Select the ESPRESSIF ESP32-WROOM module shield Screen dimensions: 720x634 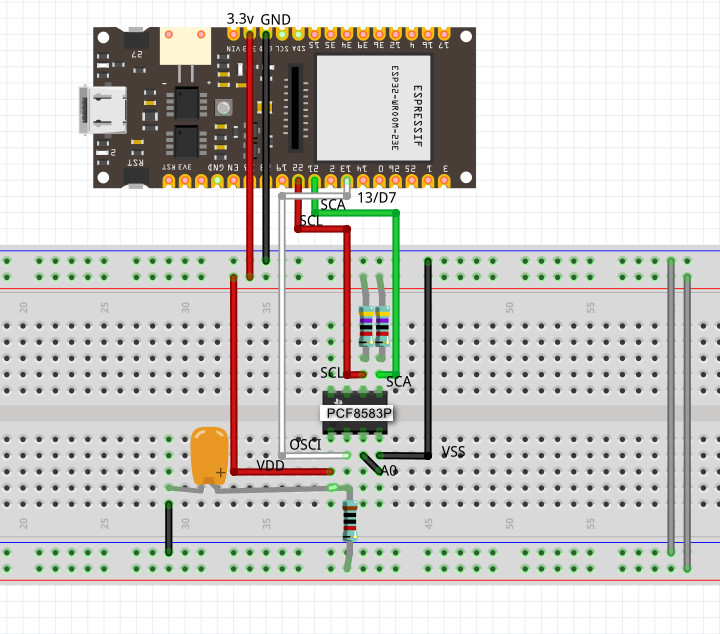[374, 108]
